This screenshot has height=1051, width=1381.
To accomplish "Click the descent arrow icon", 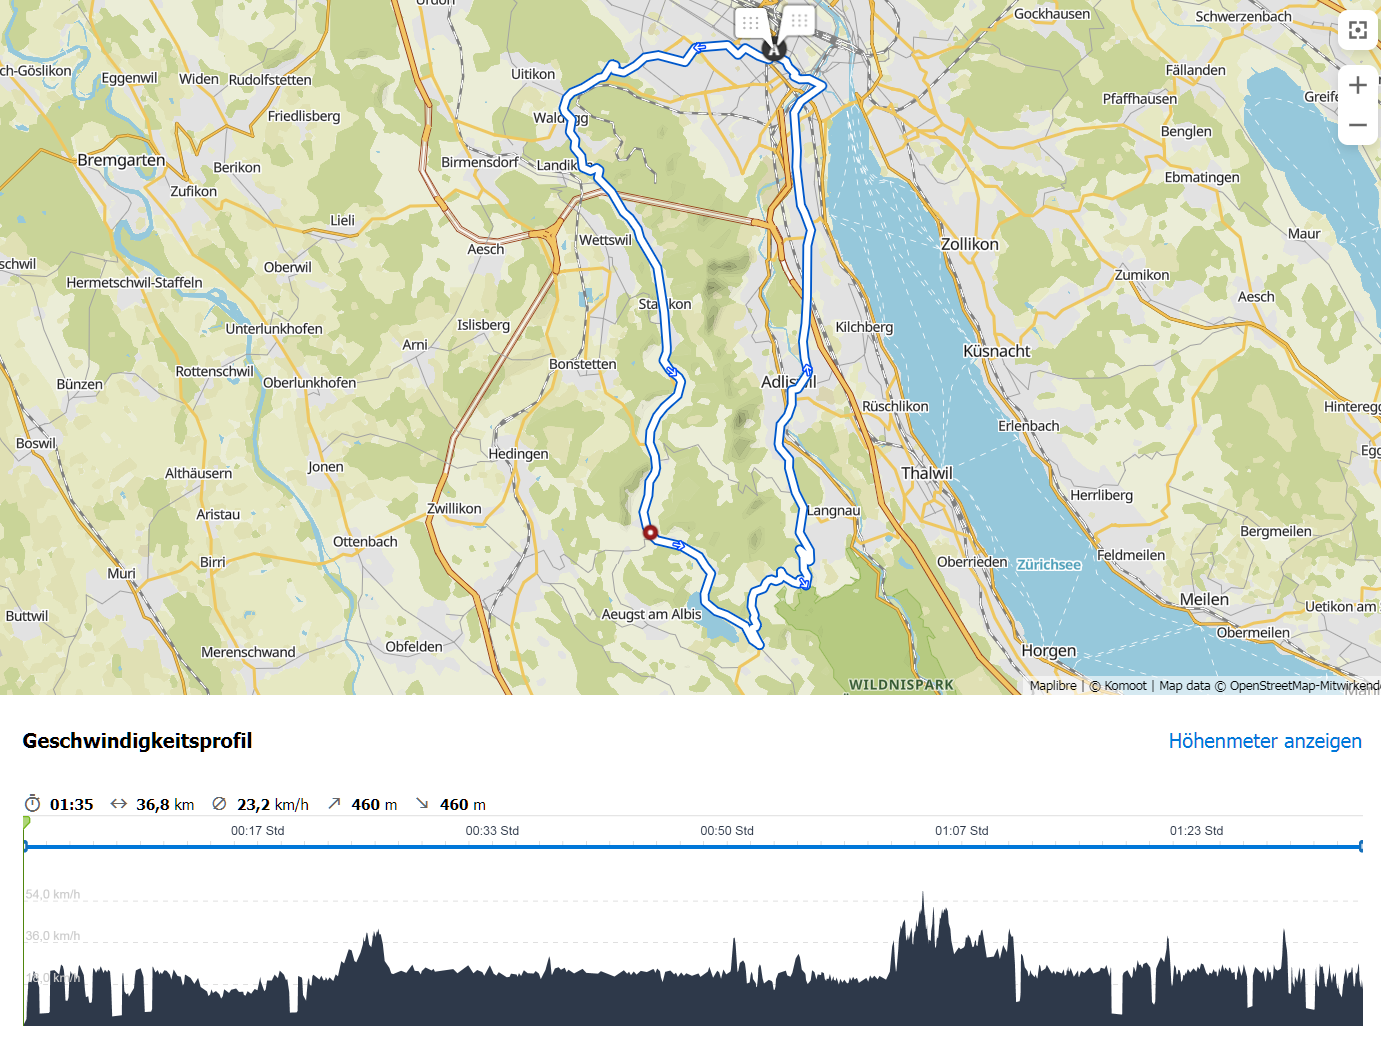I will point(422,804).
